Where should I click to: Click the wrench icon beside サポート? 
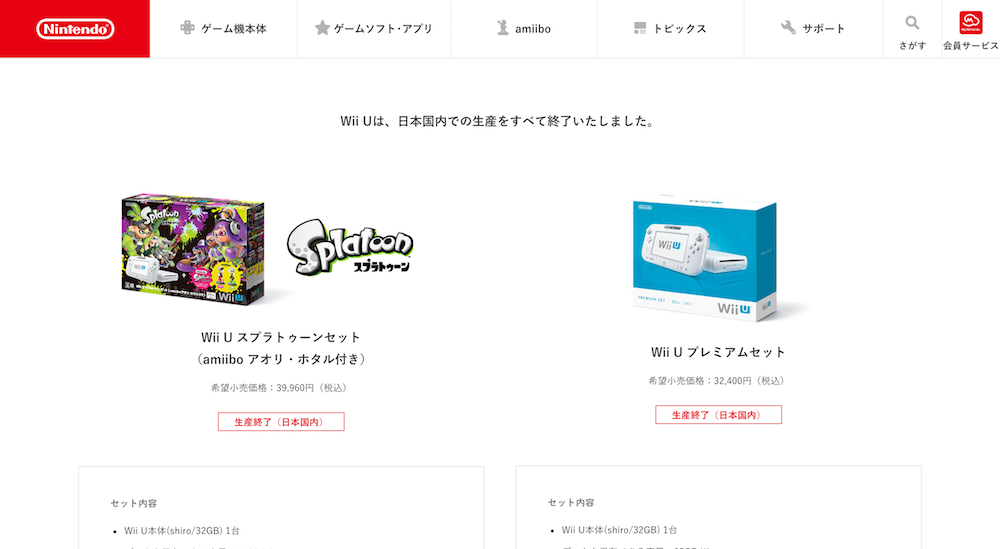(x=788, y=27)
